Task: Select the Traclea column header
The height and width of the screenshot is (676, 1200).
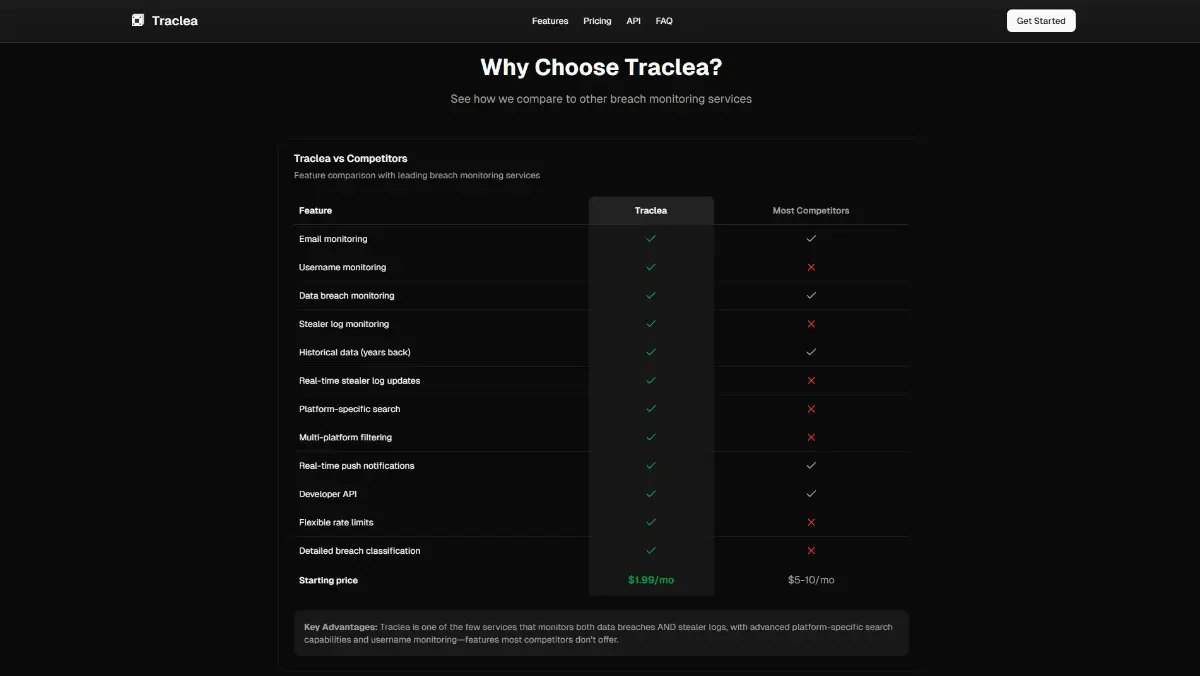Action: (x=651, y=211)
